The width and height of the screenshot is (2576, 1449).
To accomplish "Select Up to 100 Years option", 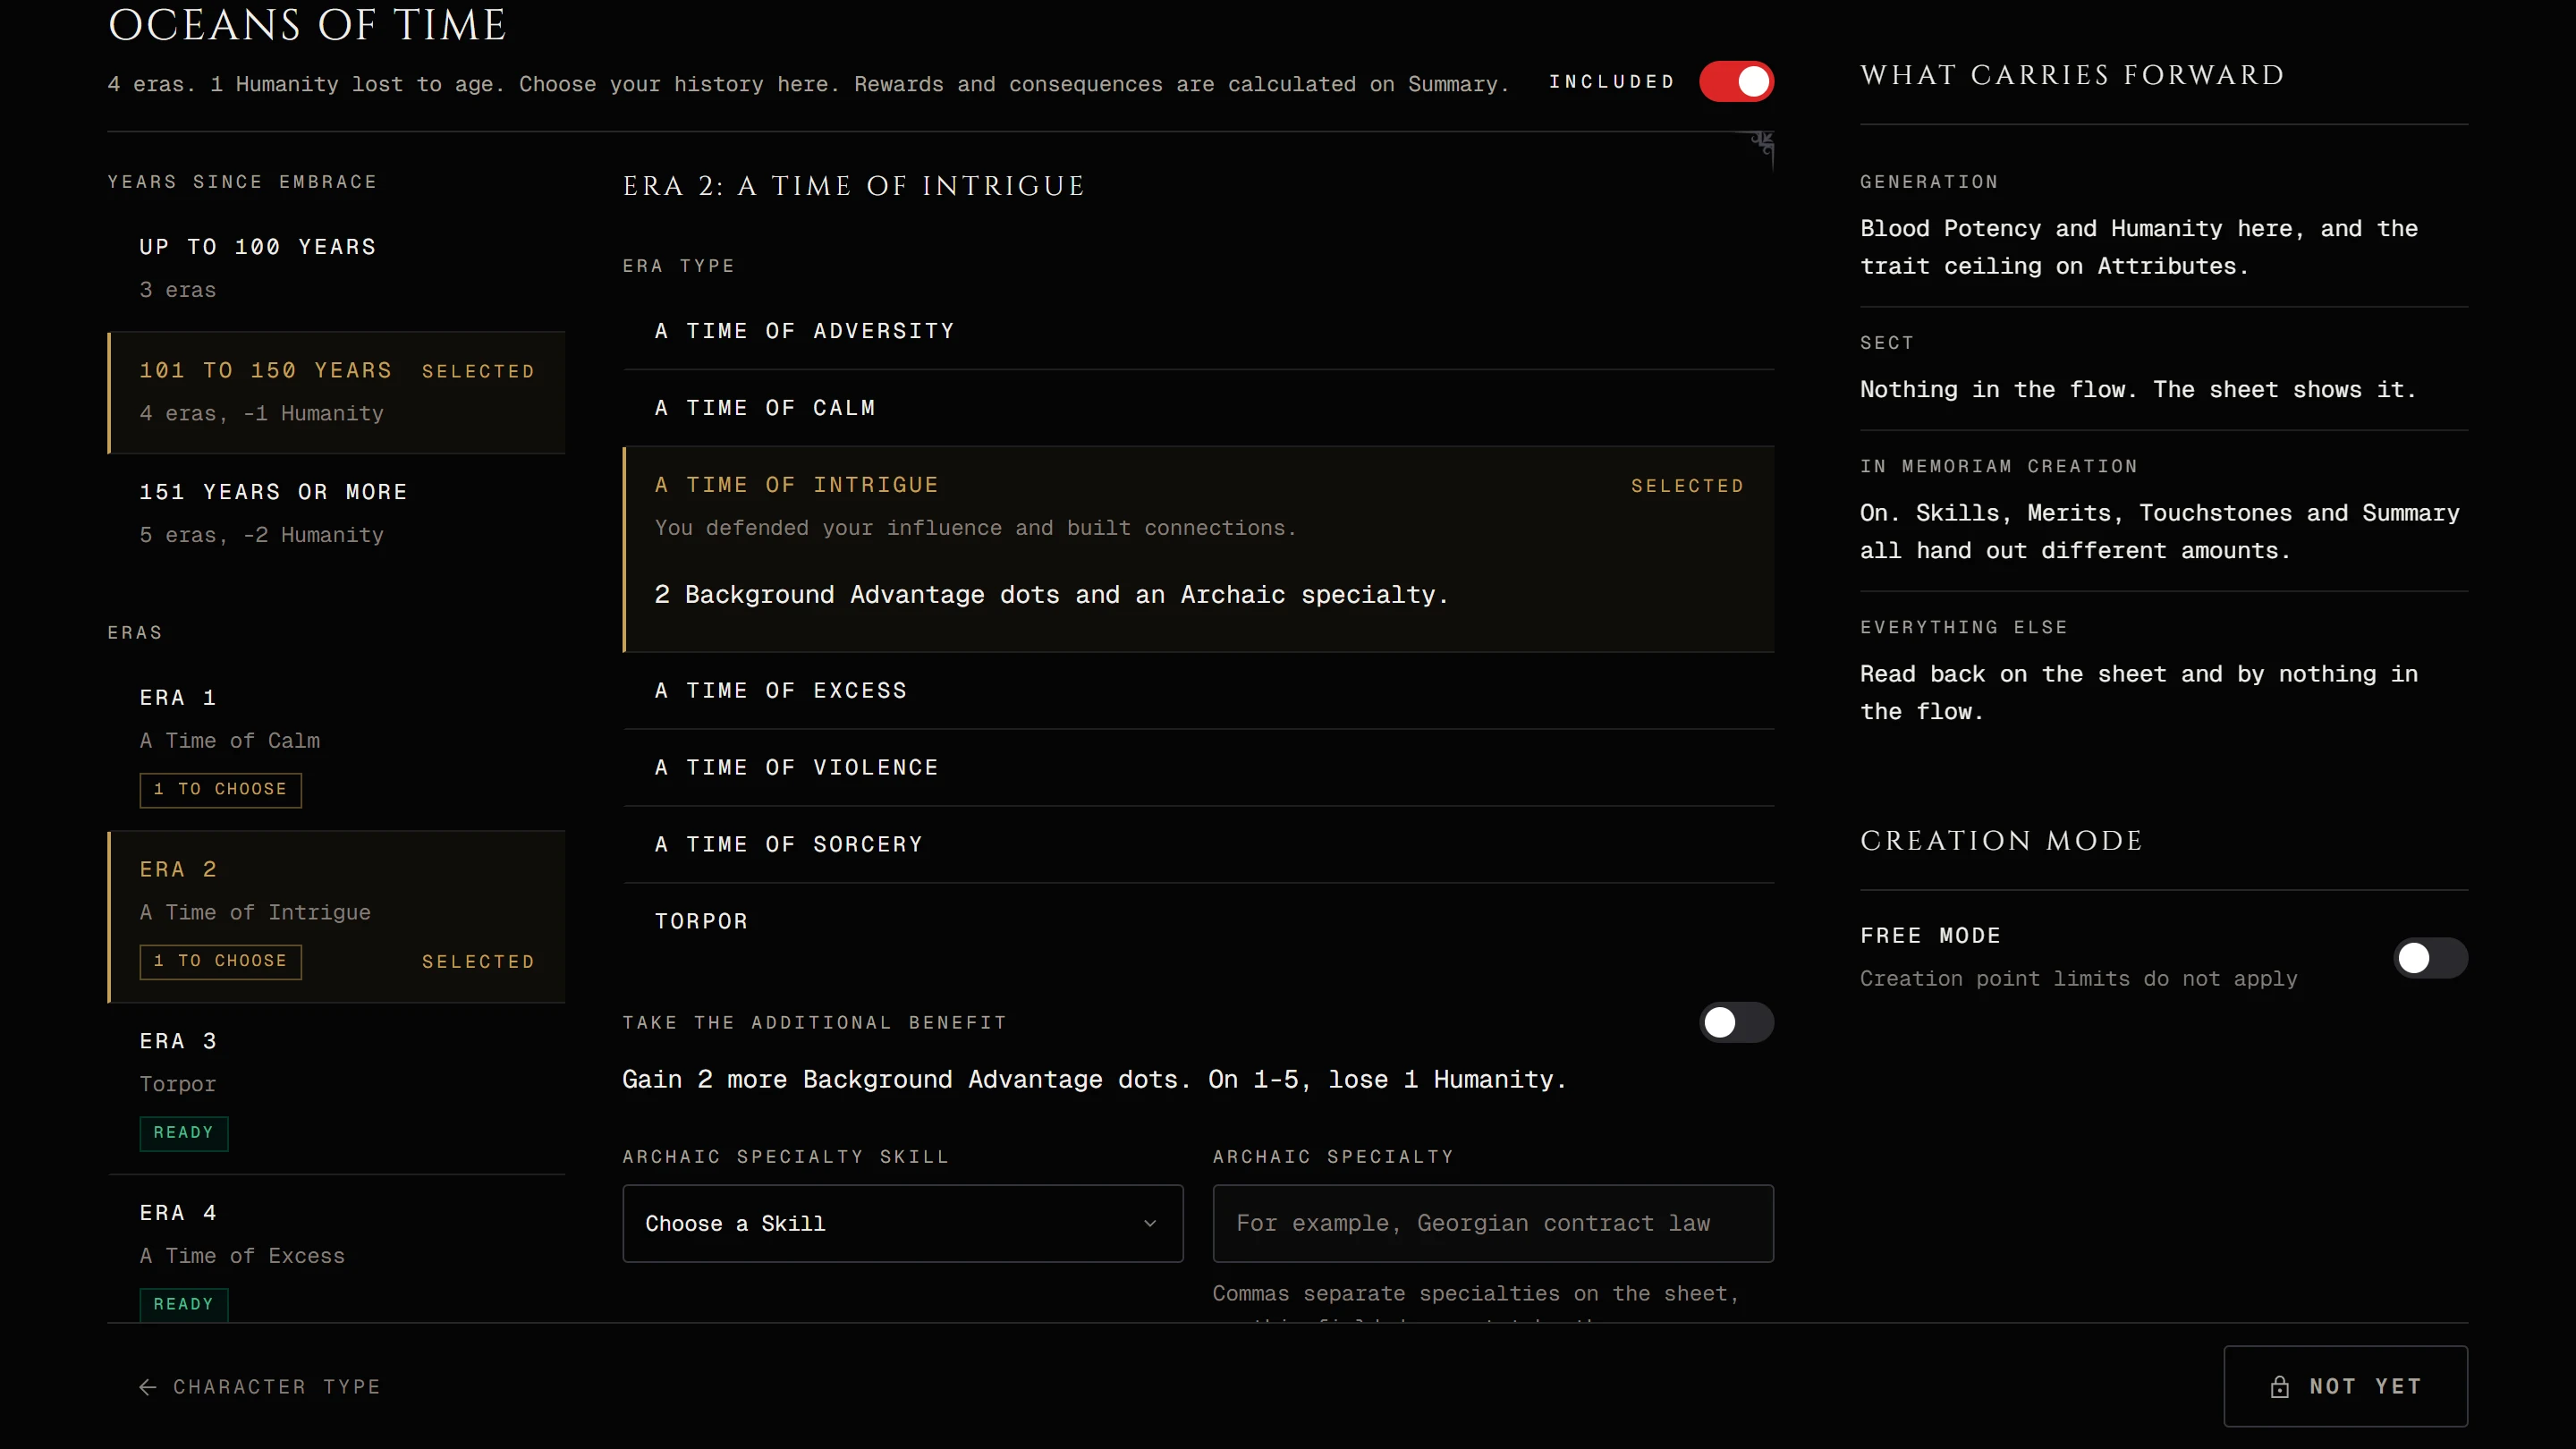I will (336, 269).
